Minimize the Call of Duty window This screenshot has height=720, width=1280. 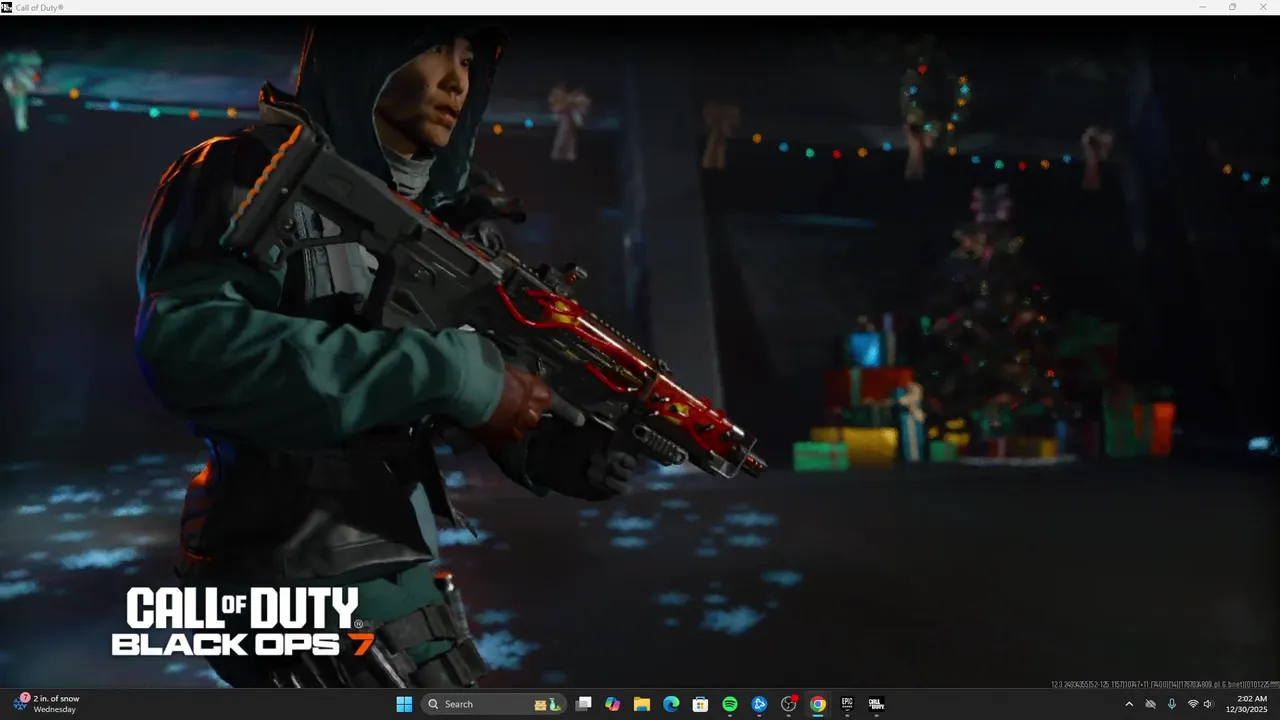(x=1203, y=7)
